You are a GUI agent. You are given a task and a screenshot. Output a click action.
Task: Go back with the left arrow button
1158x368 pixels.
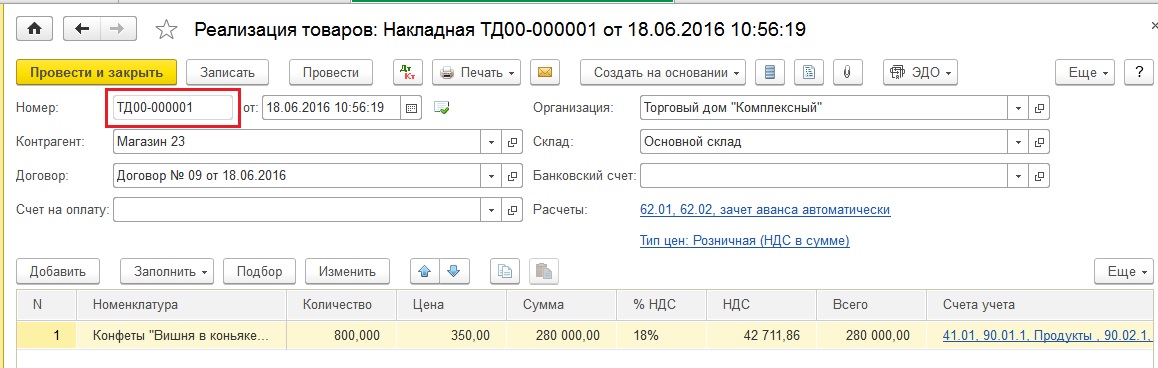coord(82,29)
